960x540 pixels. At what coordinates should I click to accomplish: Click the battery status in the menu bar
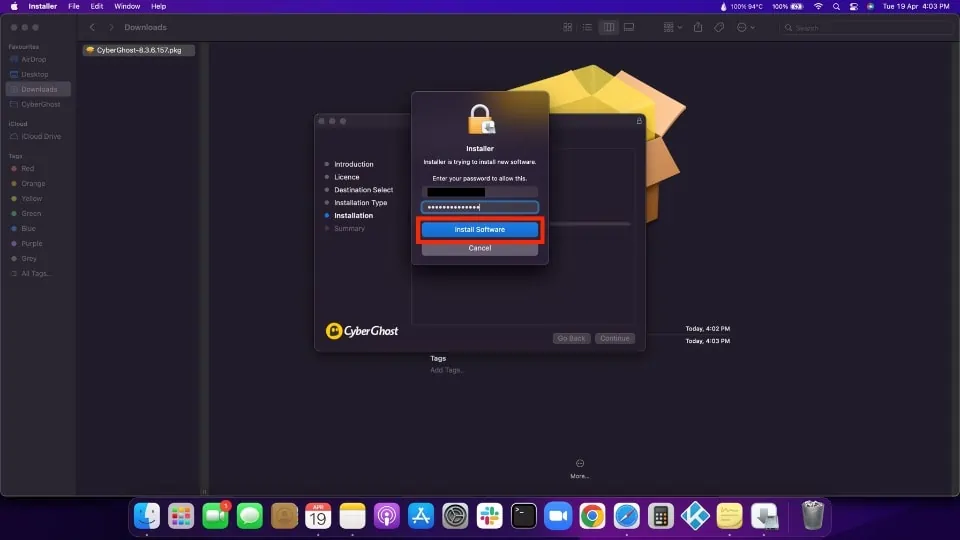[x=787, y=6]
